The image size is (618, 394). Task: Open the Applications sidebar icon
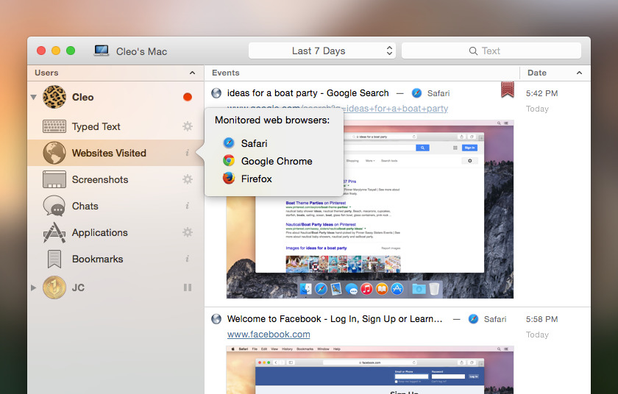[54, 232]
